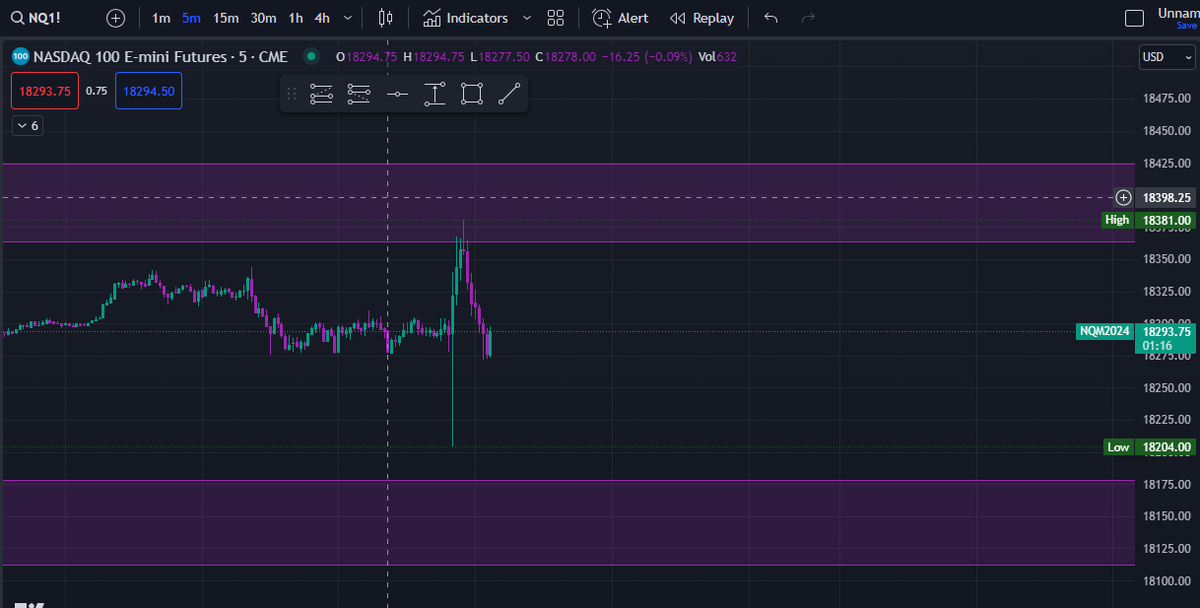
Task: Select the price range measure tool
Action: [x=434, y=94]
